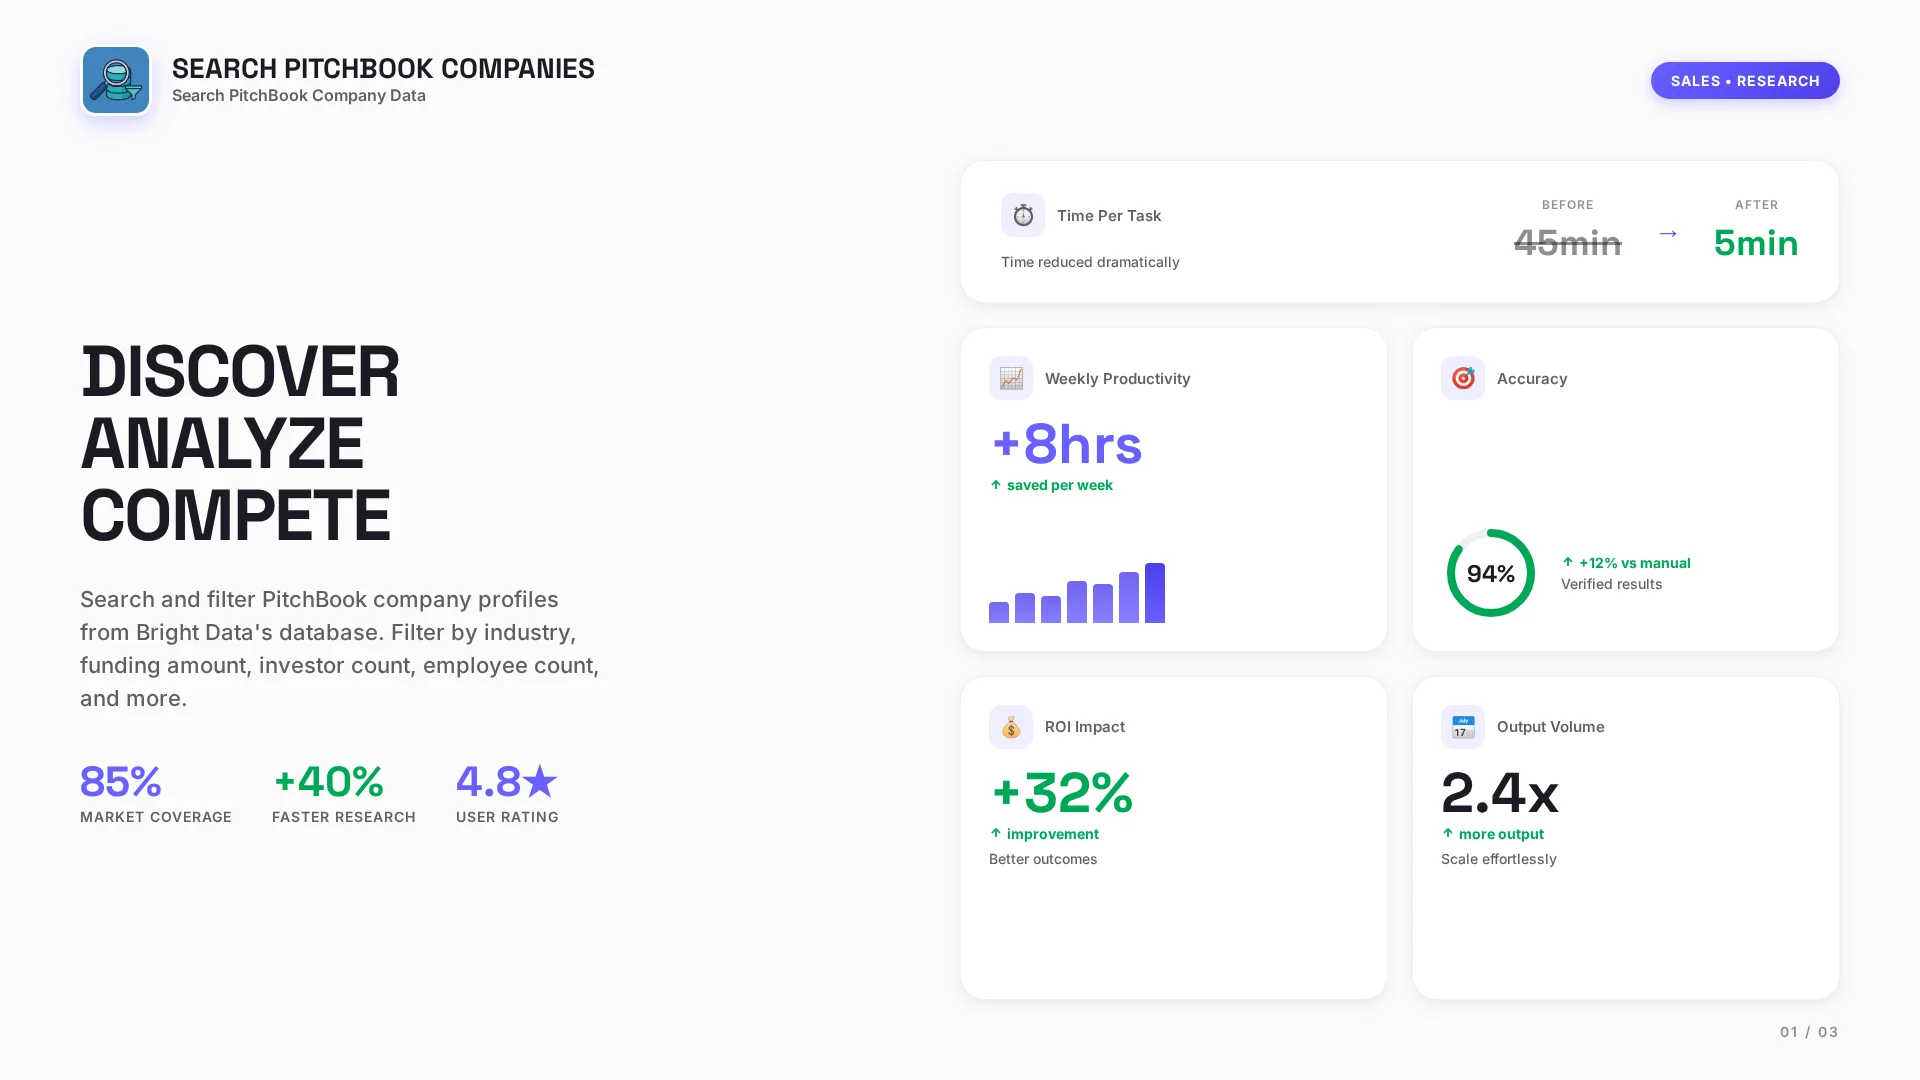Expand the Weekly Productivity card

[1173, 489]
